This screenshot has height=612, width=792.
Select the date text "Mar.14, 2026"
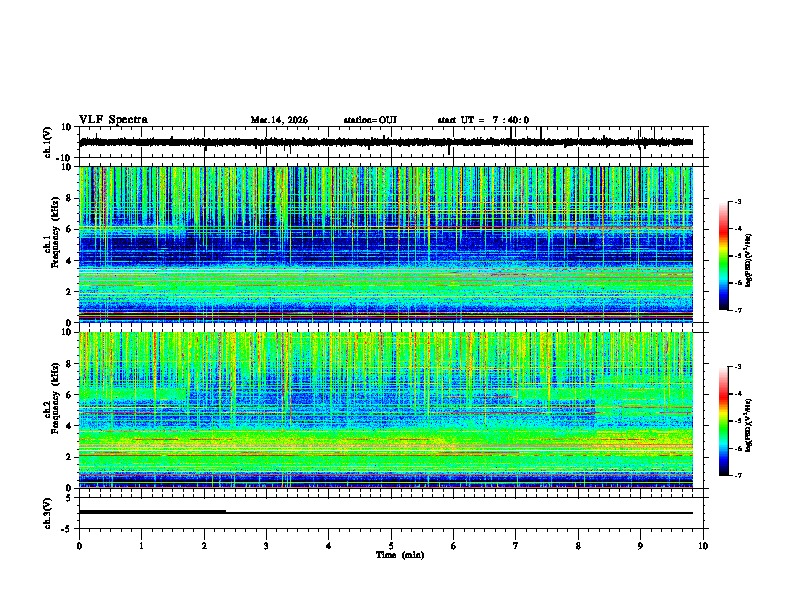pos(279,120)
